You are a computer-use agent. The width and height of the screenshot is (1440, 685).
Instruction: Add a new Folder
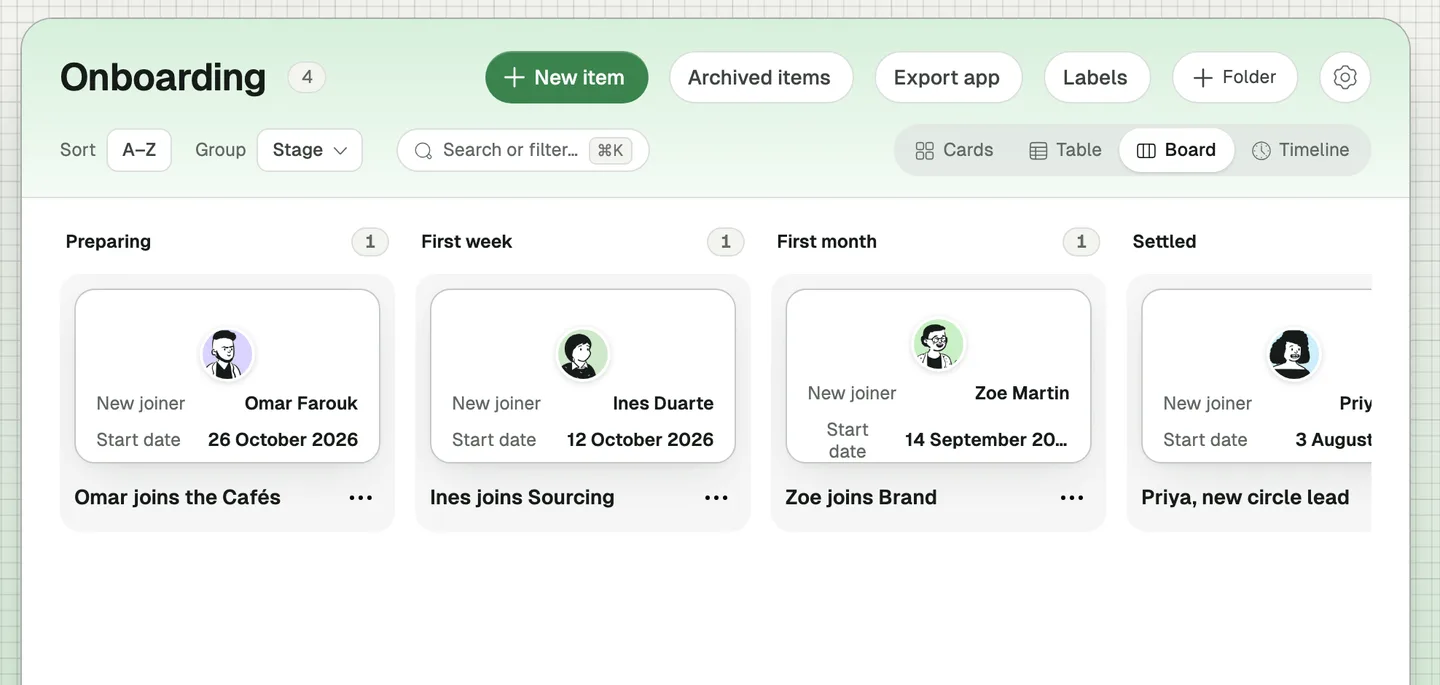(1235, 77)
